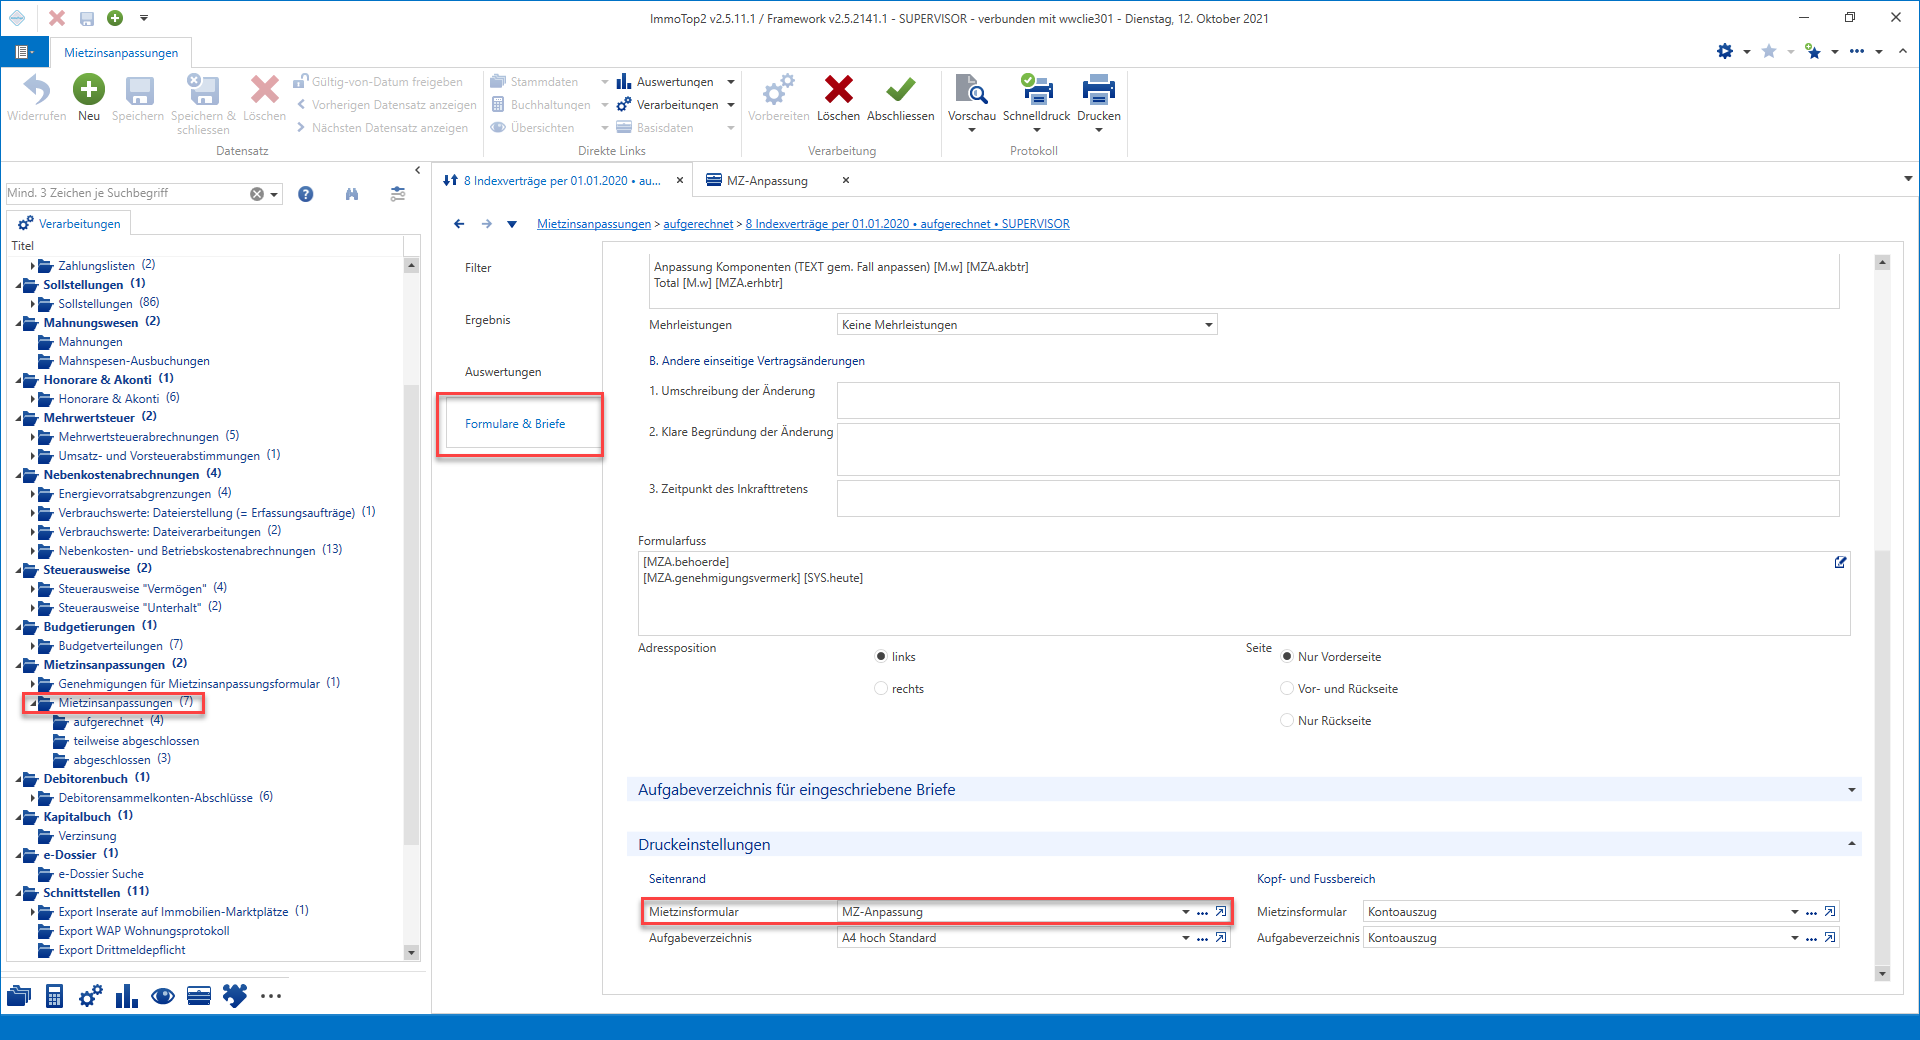Click the Schnelldruck printer icon
The image size is (1920, 1040).
point(1036,90)
